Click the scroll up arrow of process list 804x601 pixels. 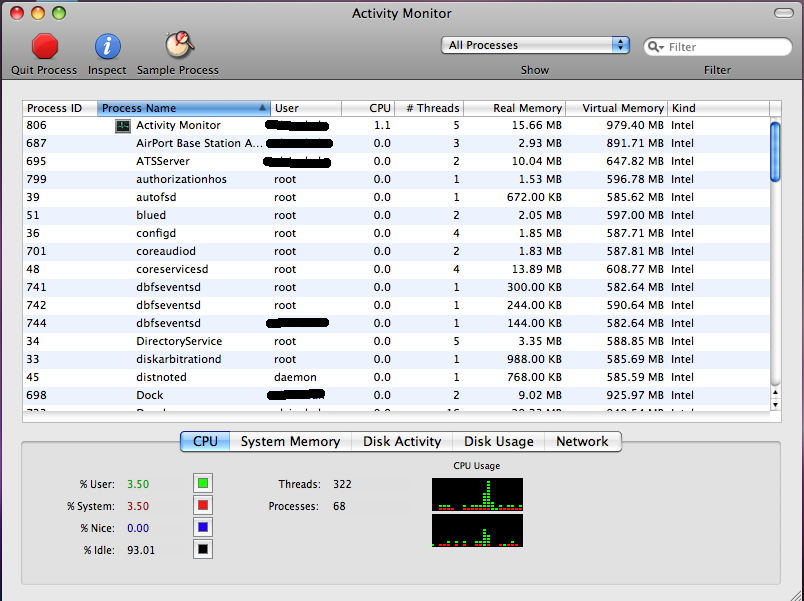(x=775, y=393)
